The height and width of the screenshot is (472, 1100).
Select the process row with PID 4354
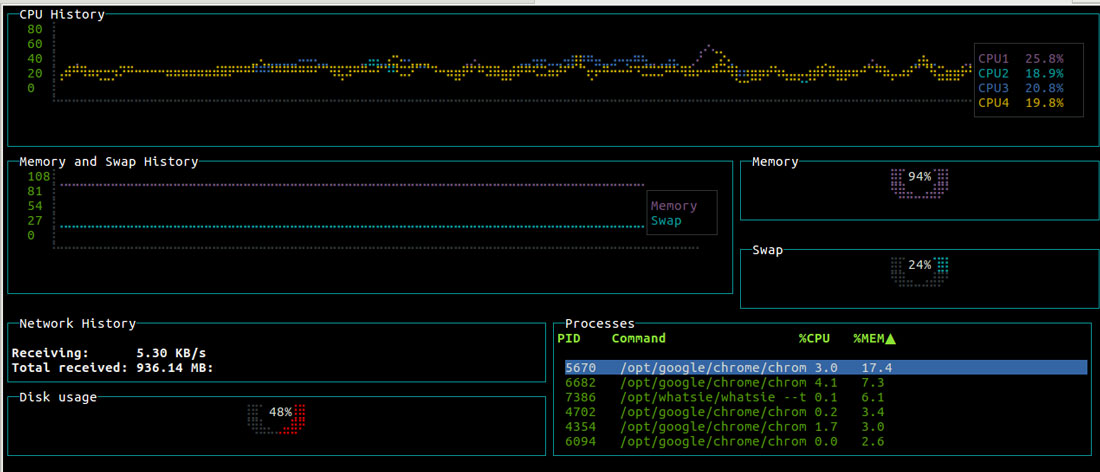[x=826, y=427]
